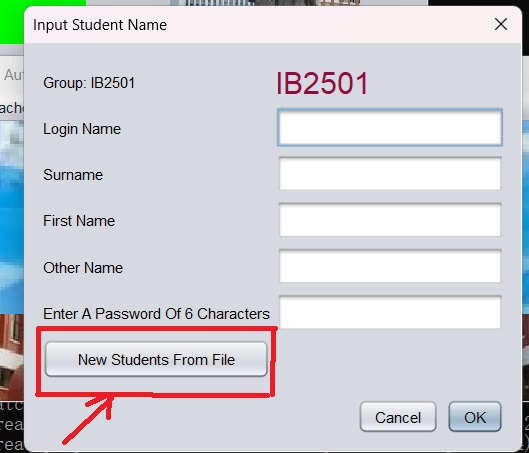
Task: Click the Surname label text
Action: point(73,175)
